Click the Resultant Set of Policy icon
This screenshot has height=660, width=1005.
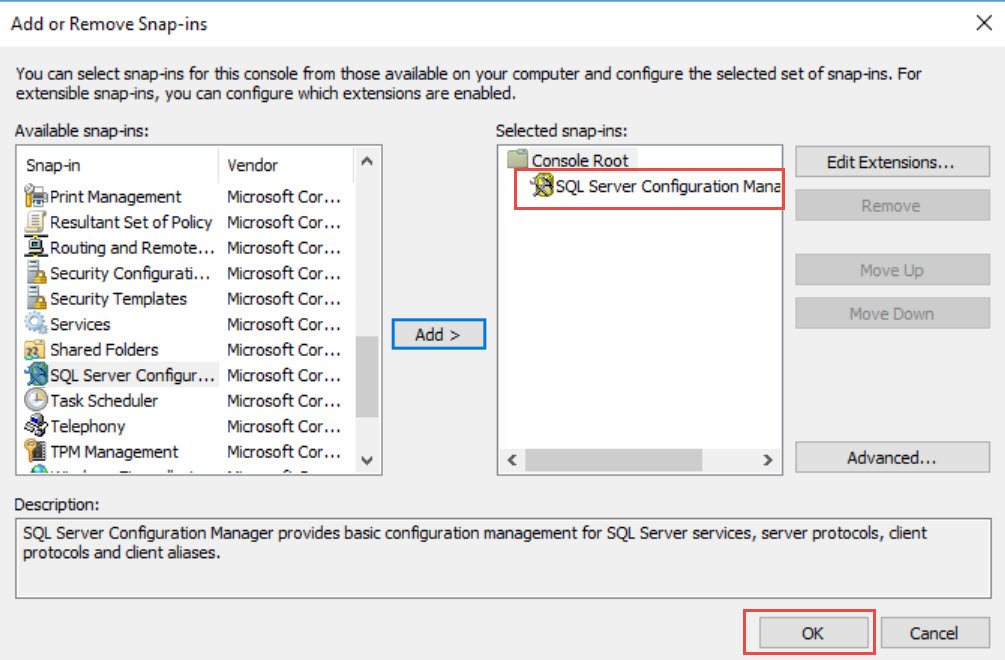tap(36, 222)
